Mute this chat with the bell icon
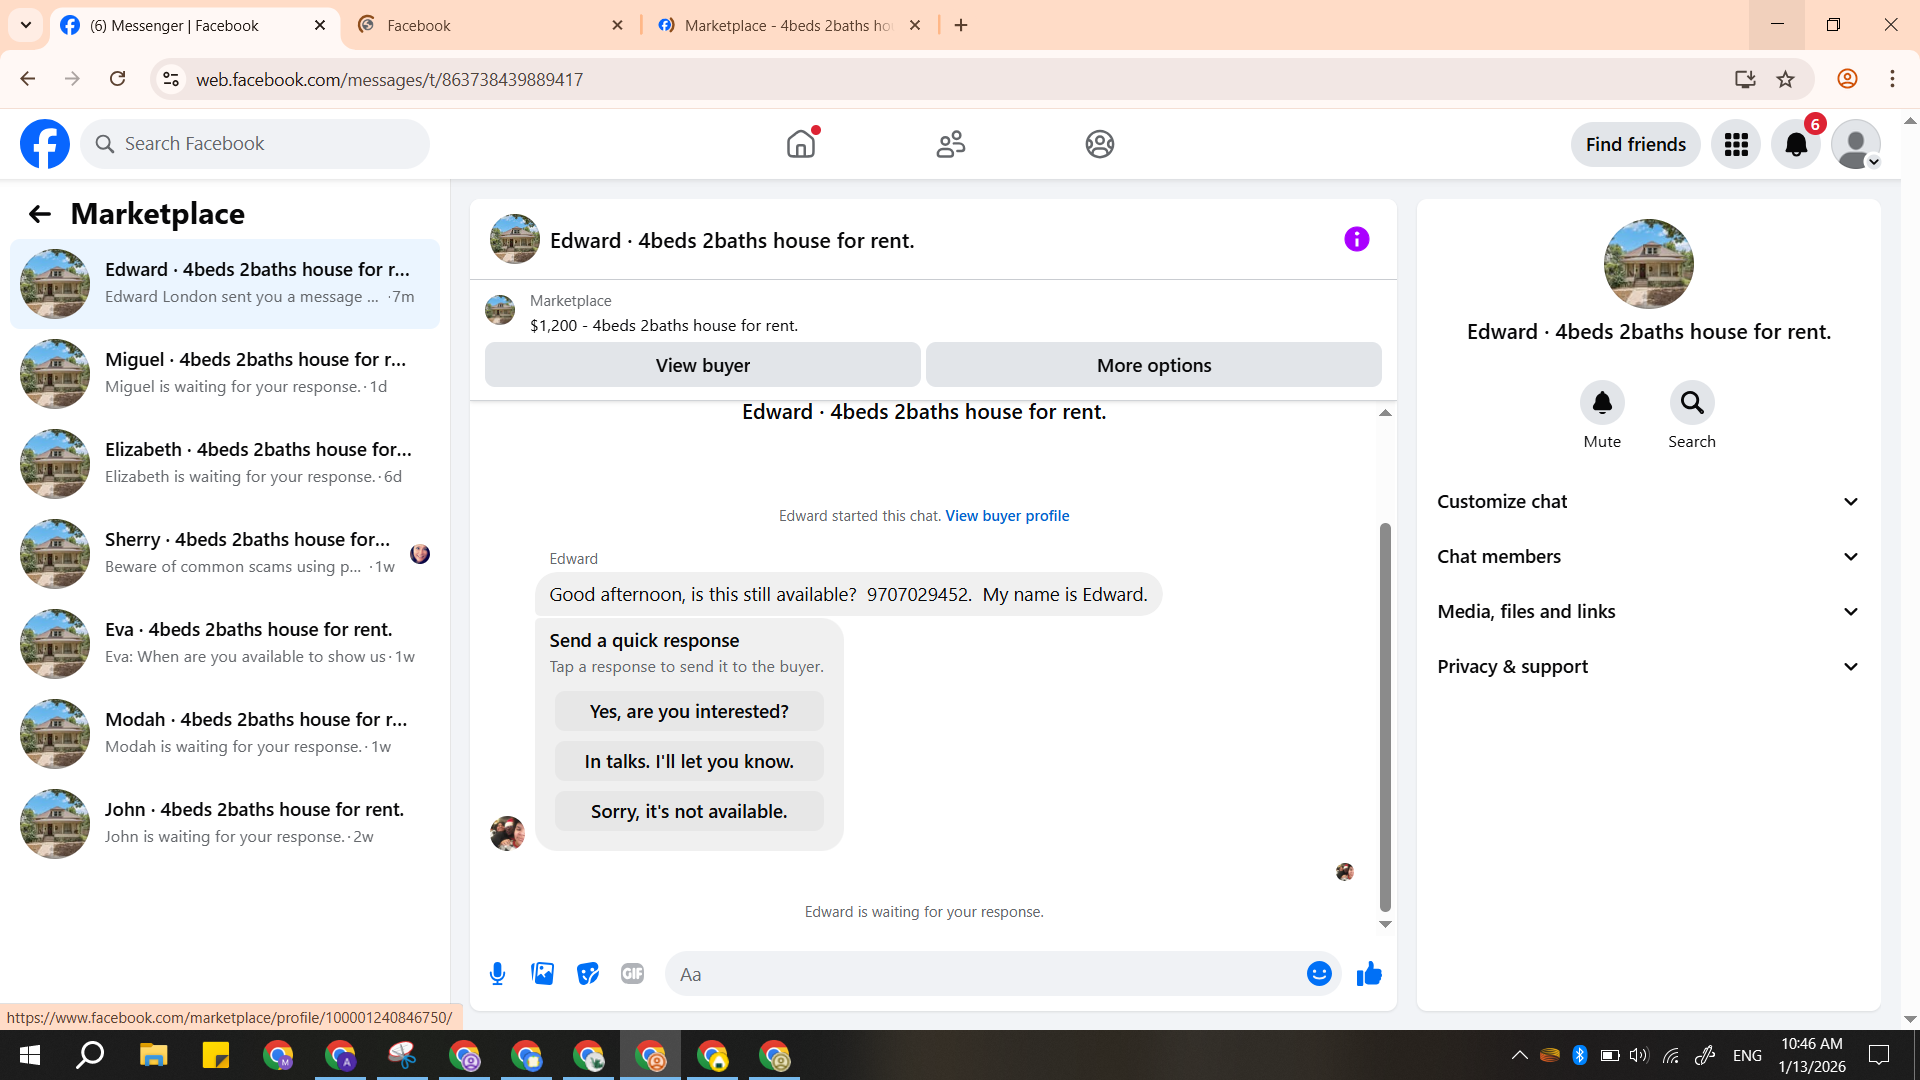Screen dimensions: 1920x1080 pyautogui.click(x=1602, y=403)
